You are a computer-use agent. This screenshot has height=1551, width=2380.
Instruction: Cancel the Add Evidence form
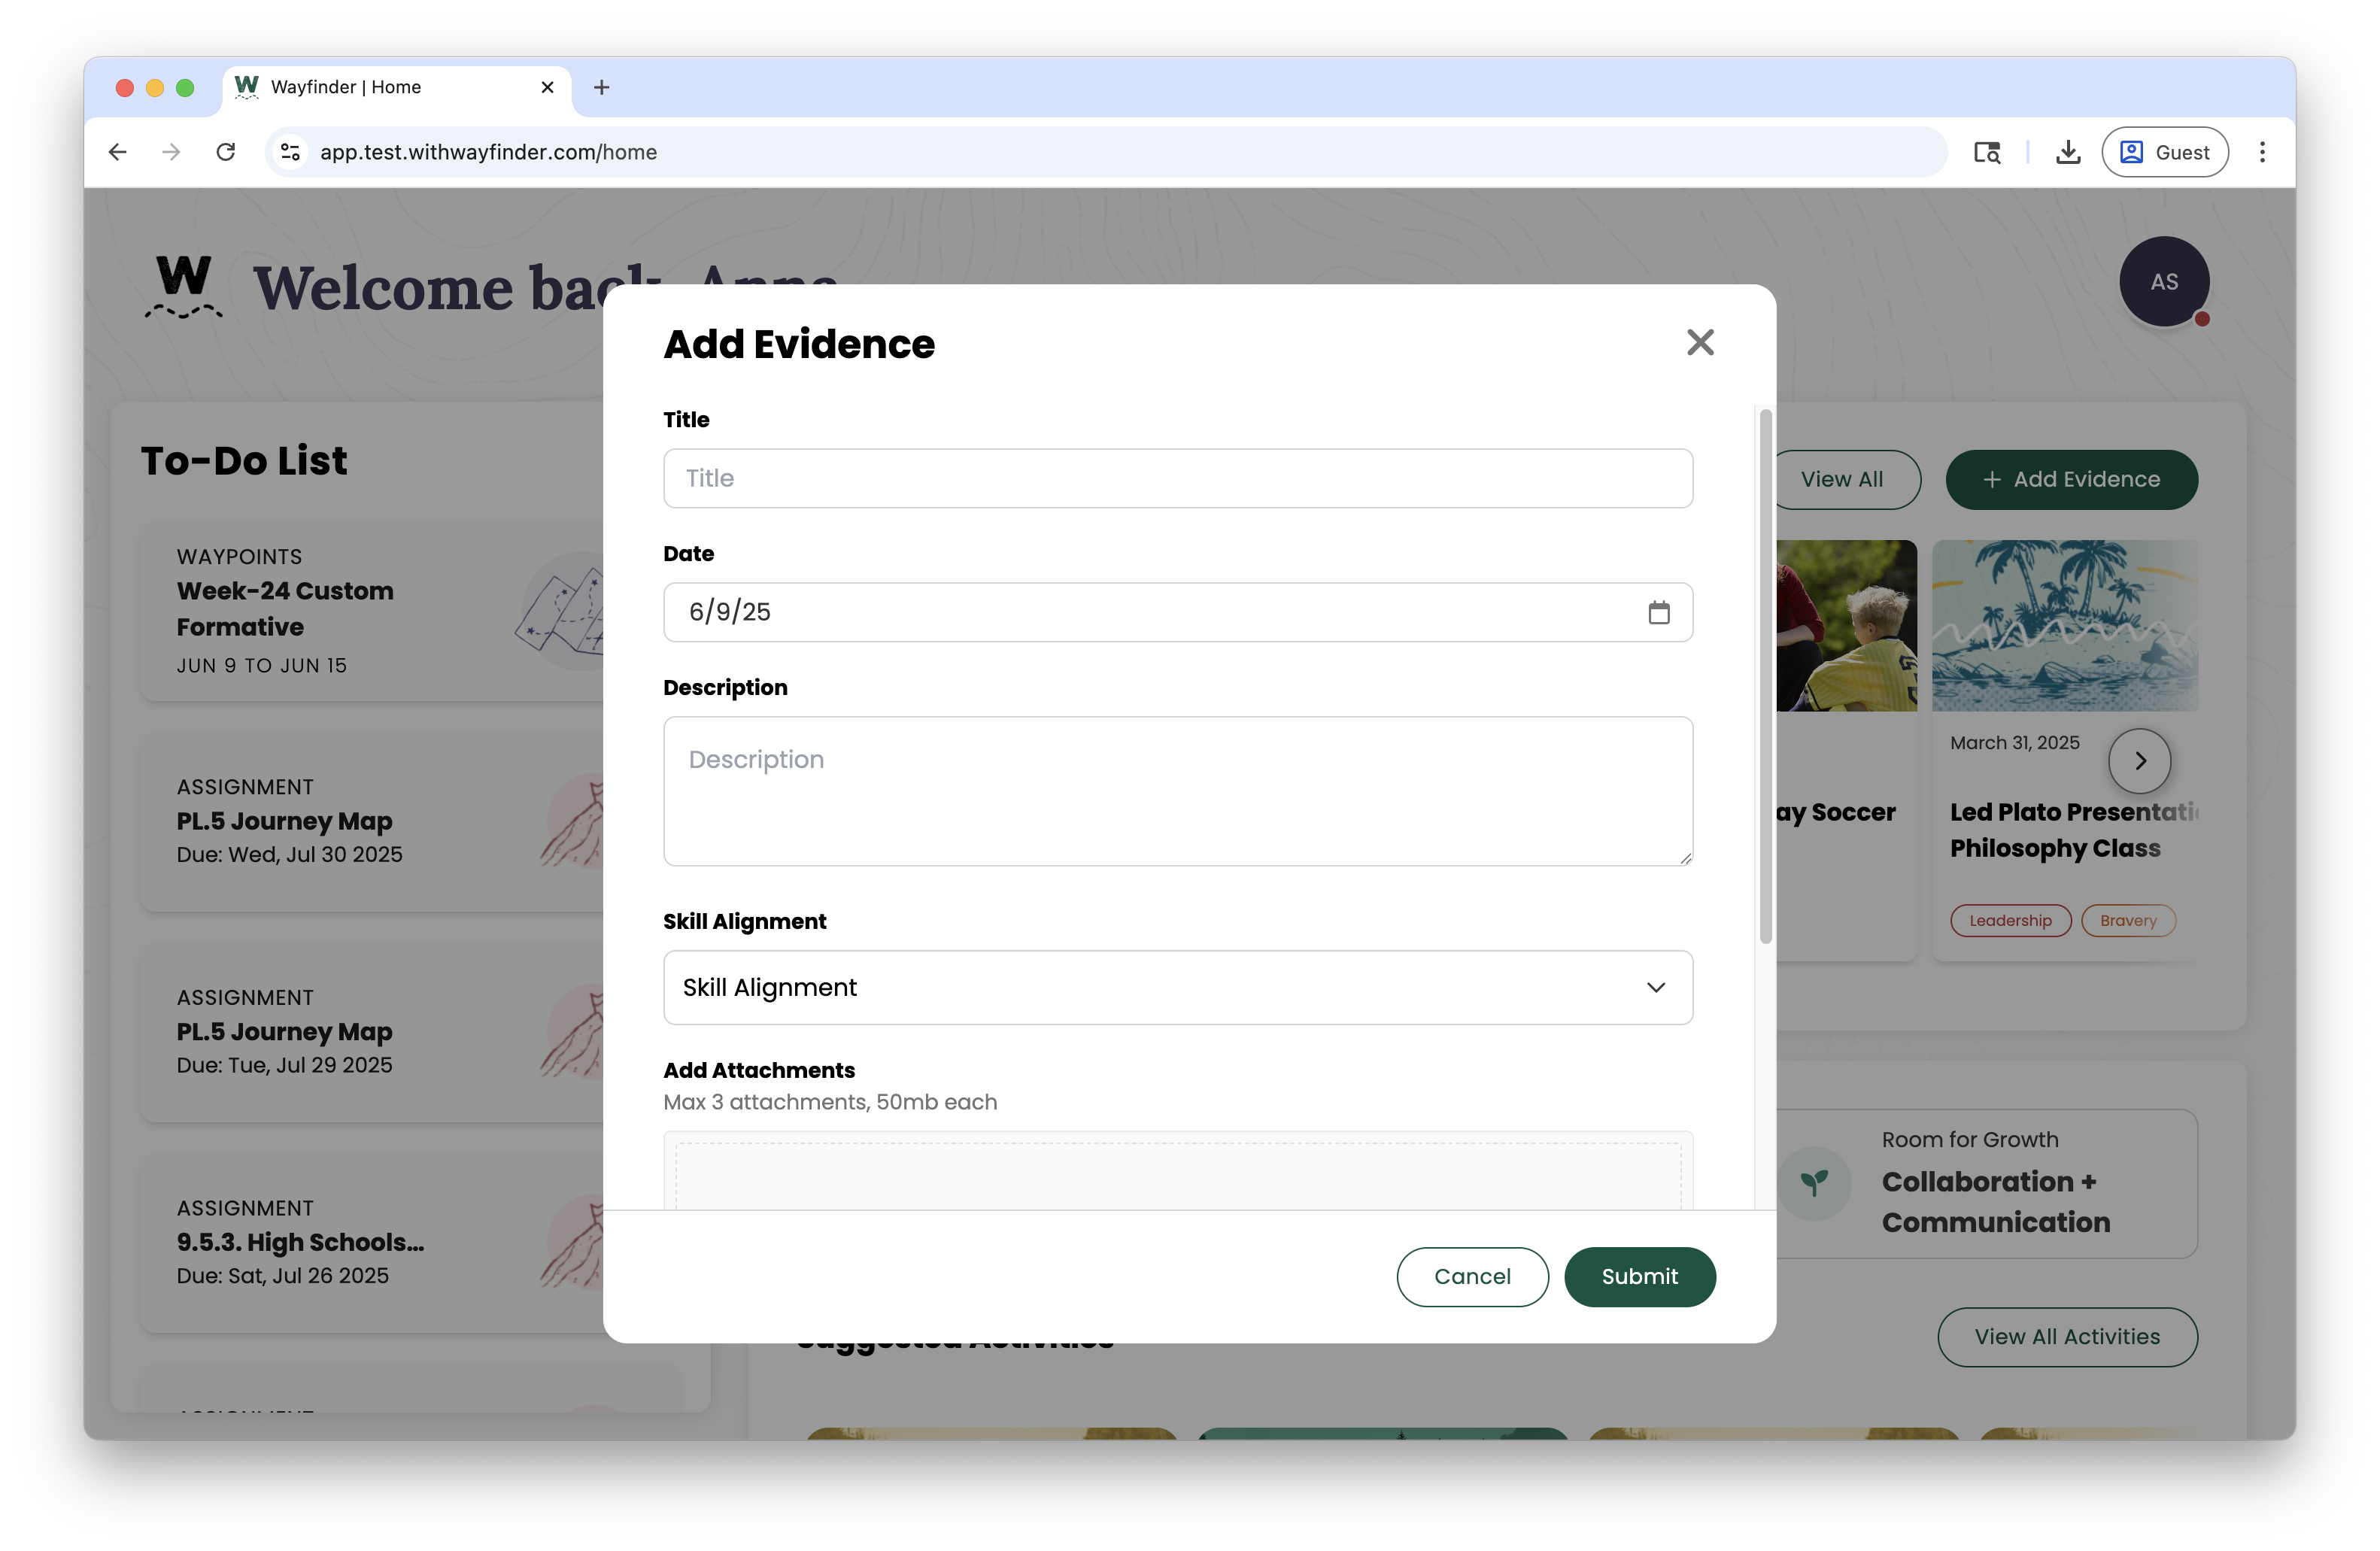pos(1472,1276)
